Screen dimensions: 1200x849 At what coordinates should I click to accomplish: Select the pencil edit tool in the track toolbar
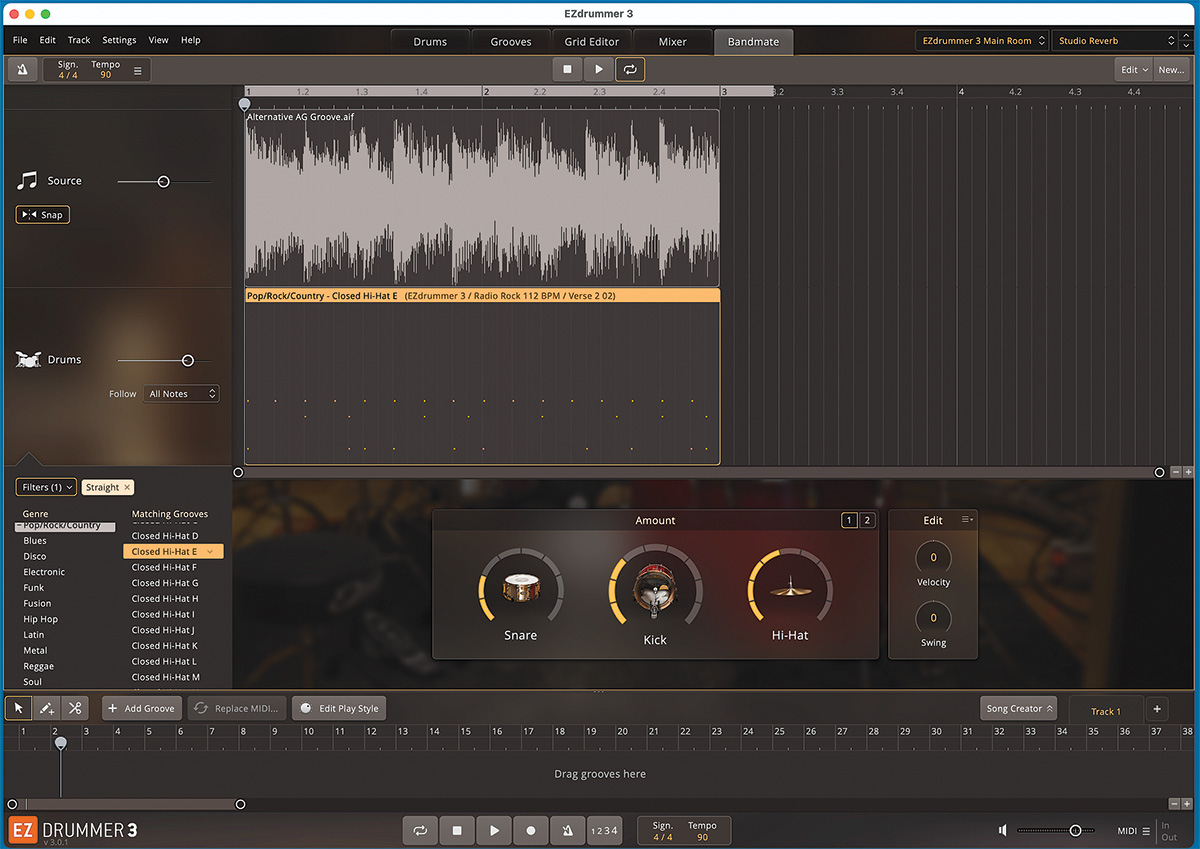(x=46, y=708)
